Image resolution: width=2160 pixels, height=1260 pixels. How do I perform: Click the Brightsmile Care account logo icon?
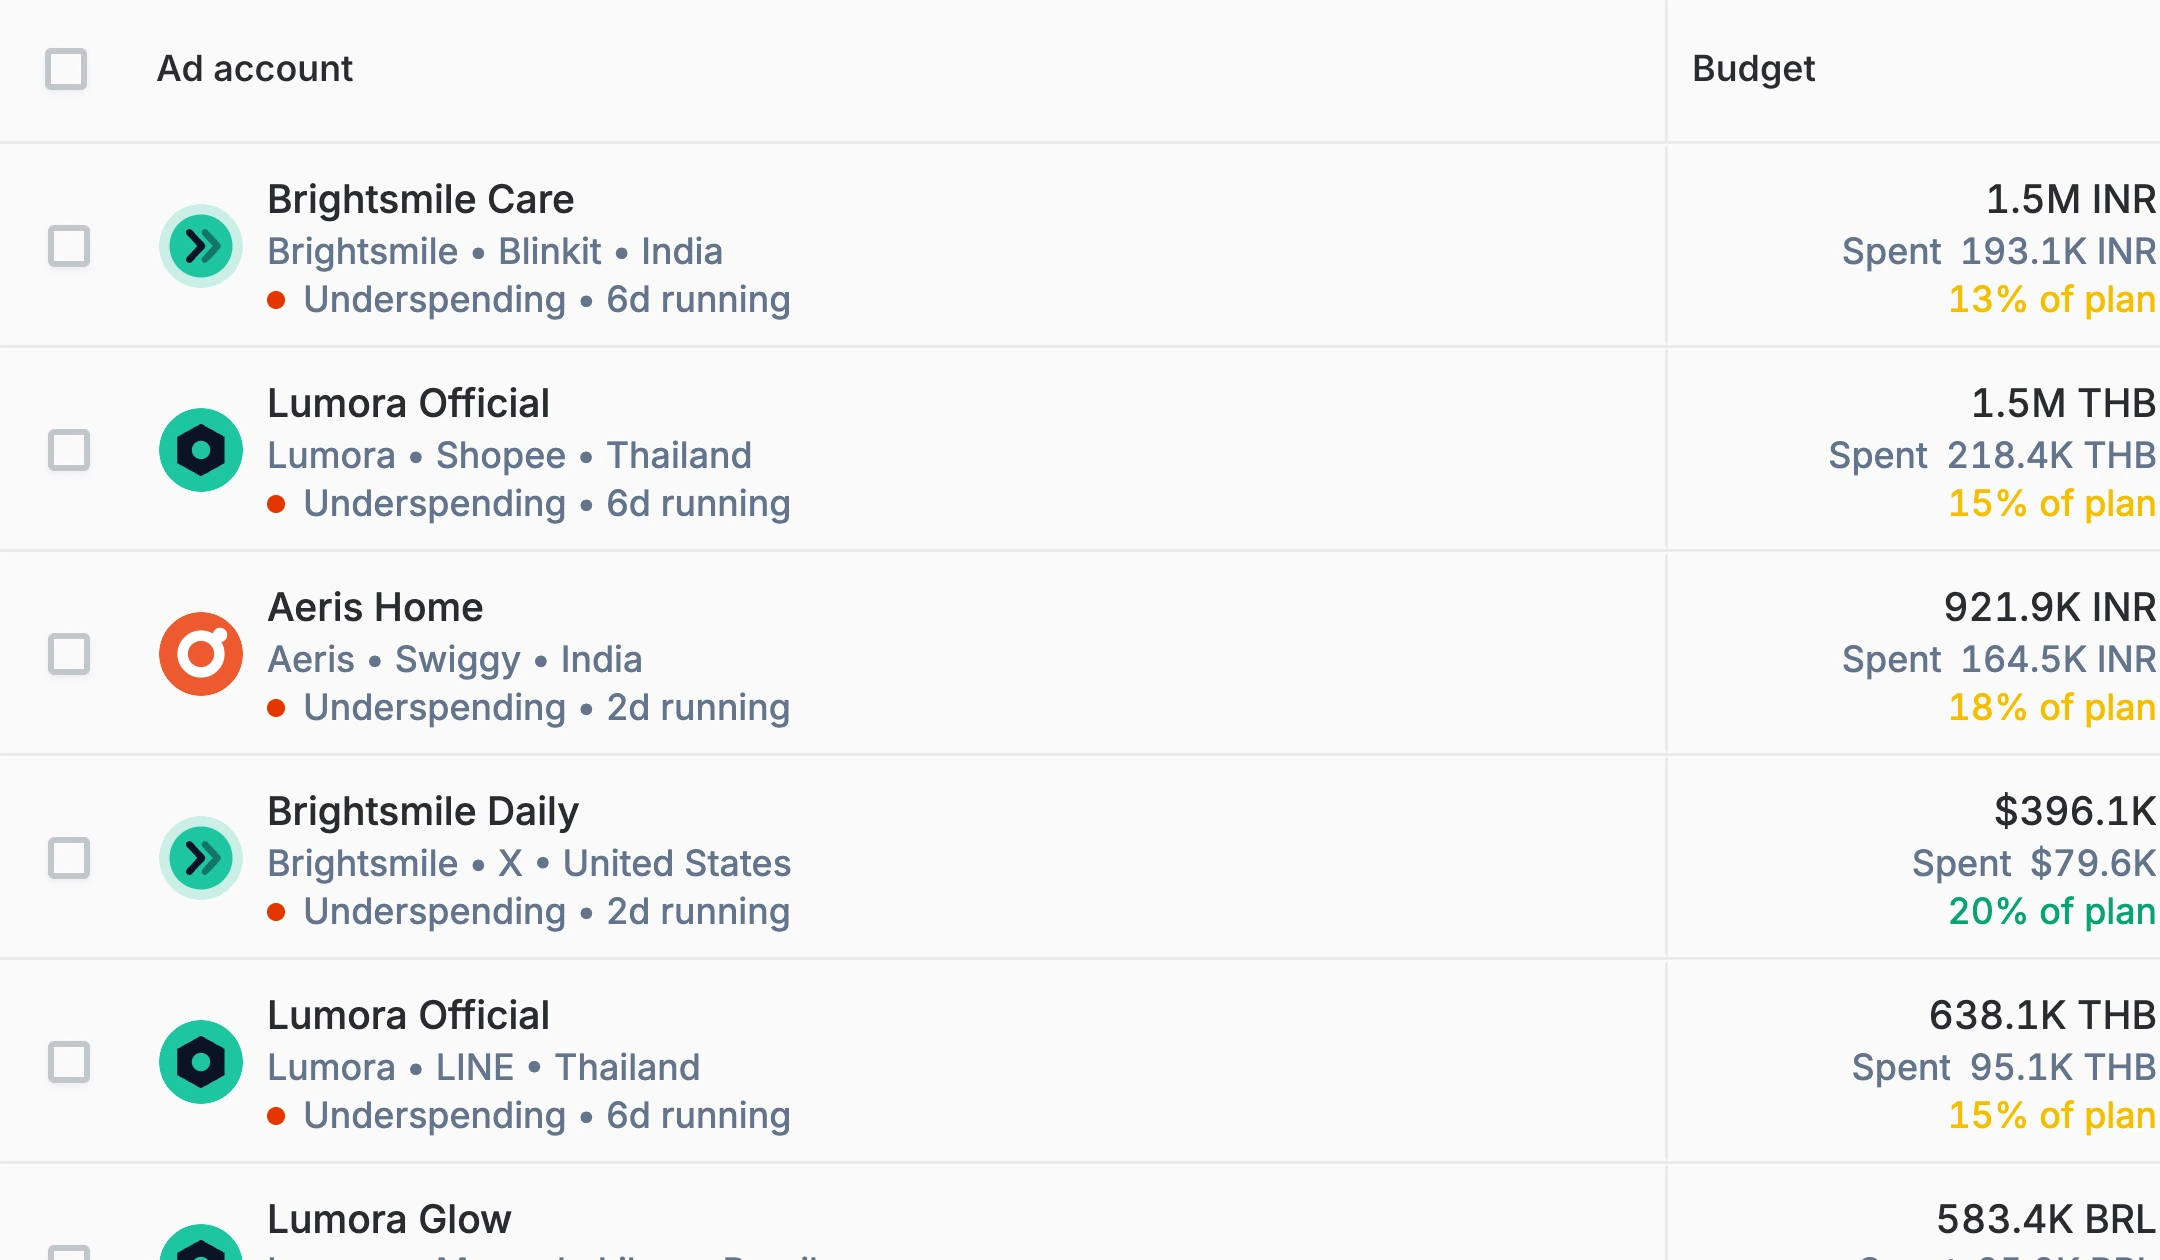click(201, 246)
